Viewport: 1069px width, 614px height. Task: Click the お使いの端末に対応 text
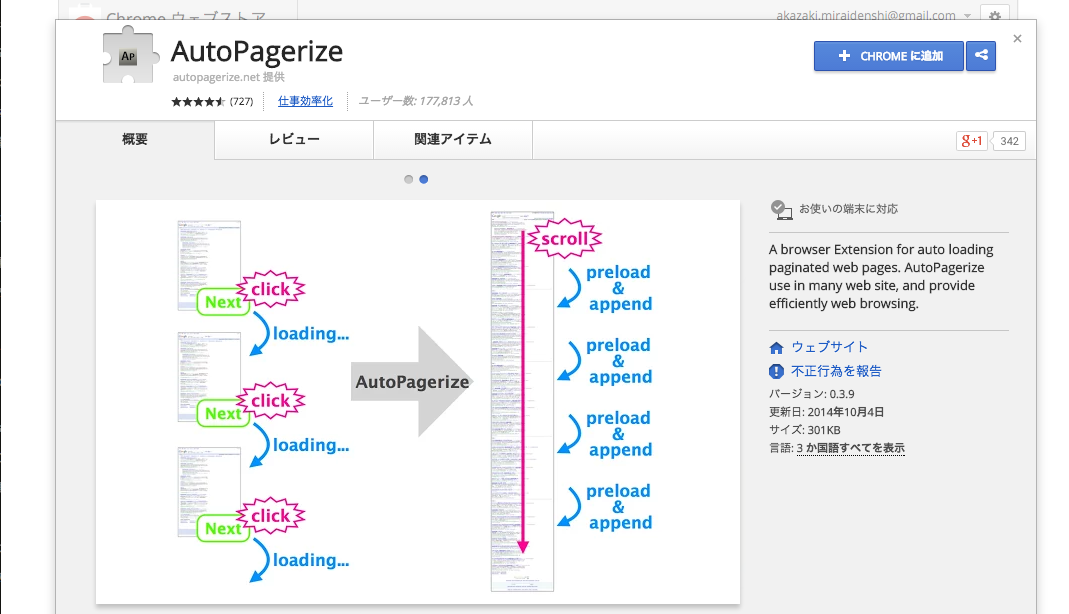(848, 209)
